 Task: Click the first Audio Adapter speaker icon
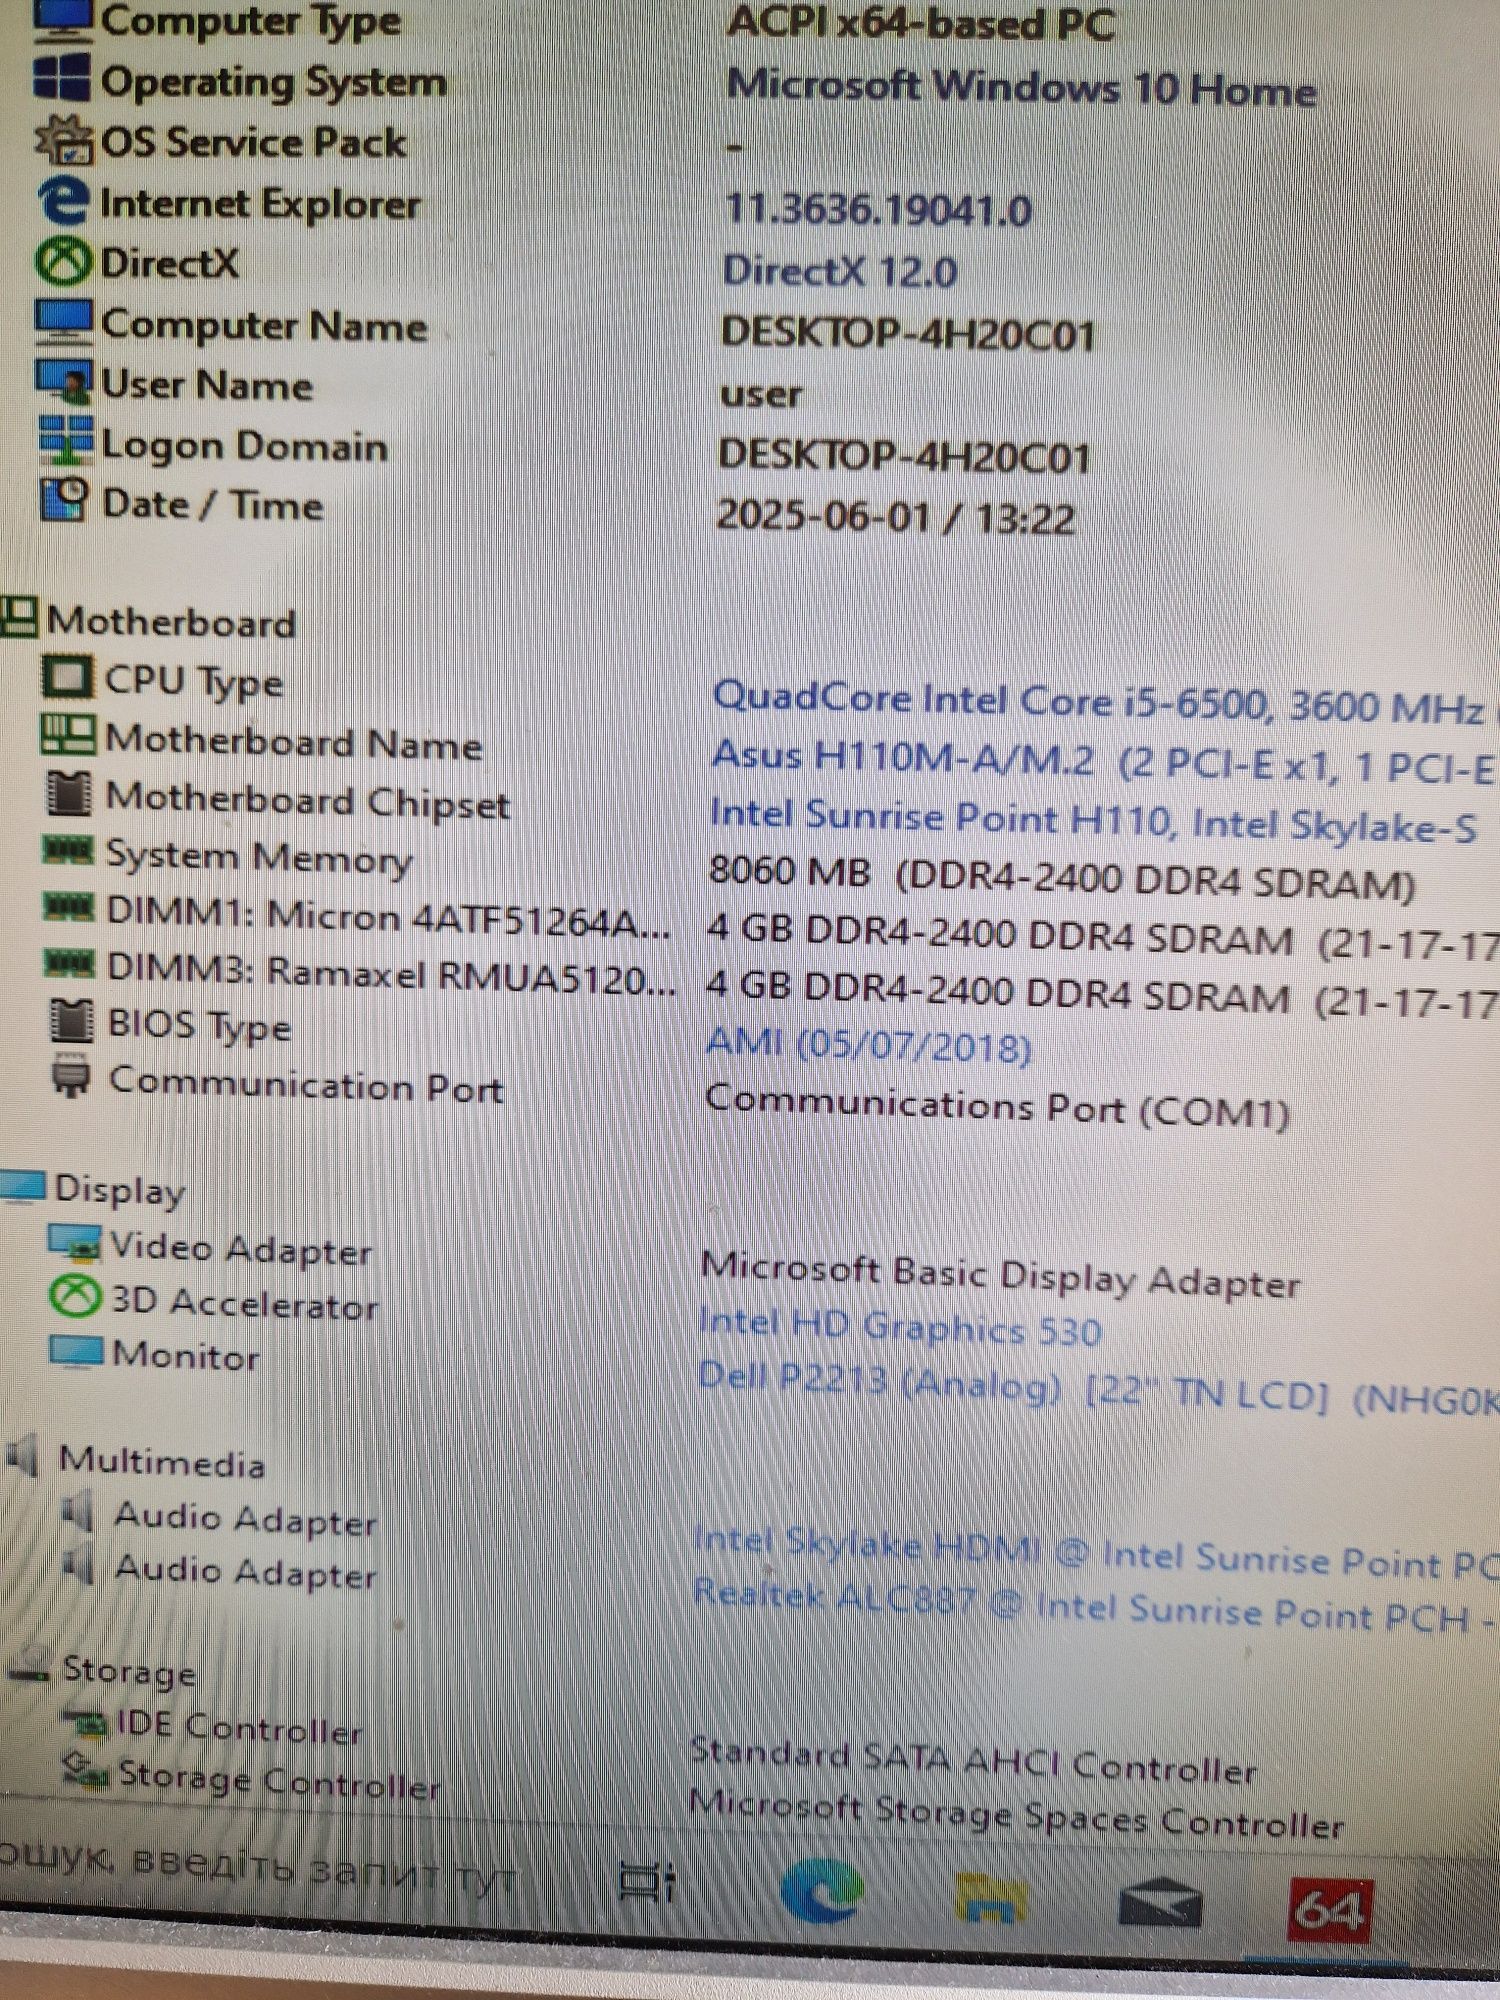(x=78, y=1512)
